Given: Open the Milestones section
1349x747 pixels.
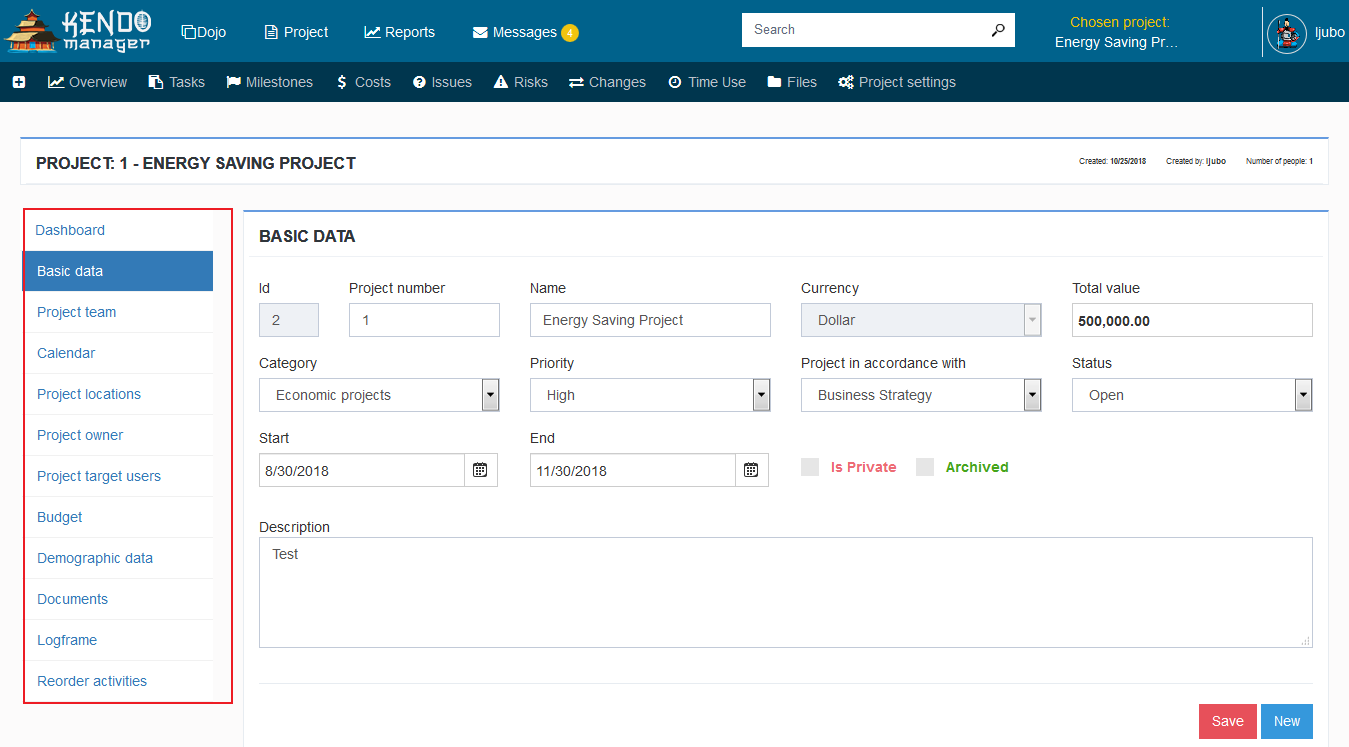Looking at the screenshot, I should click(270, 82).
